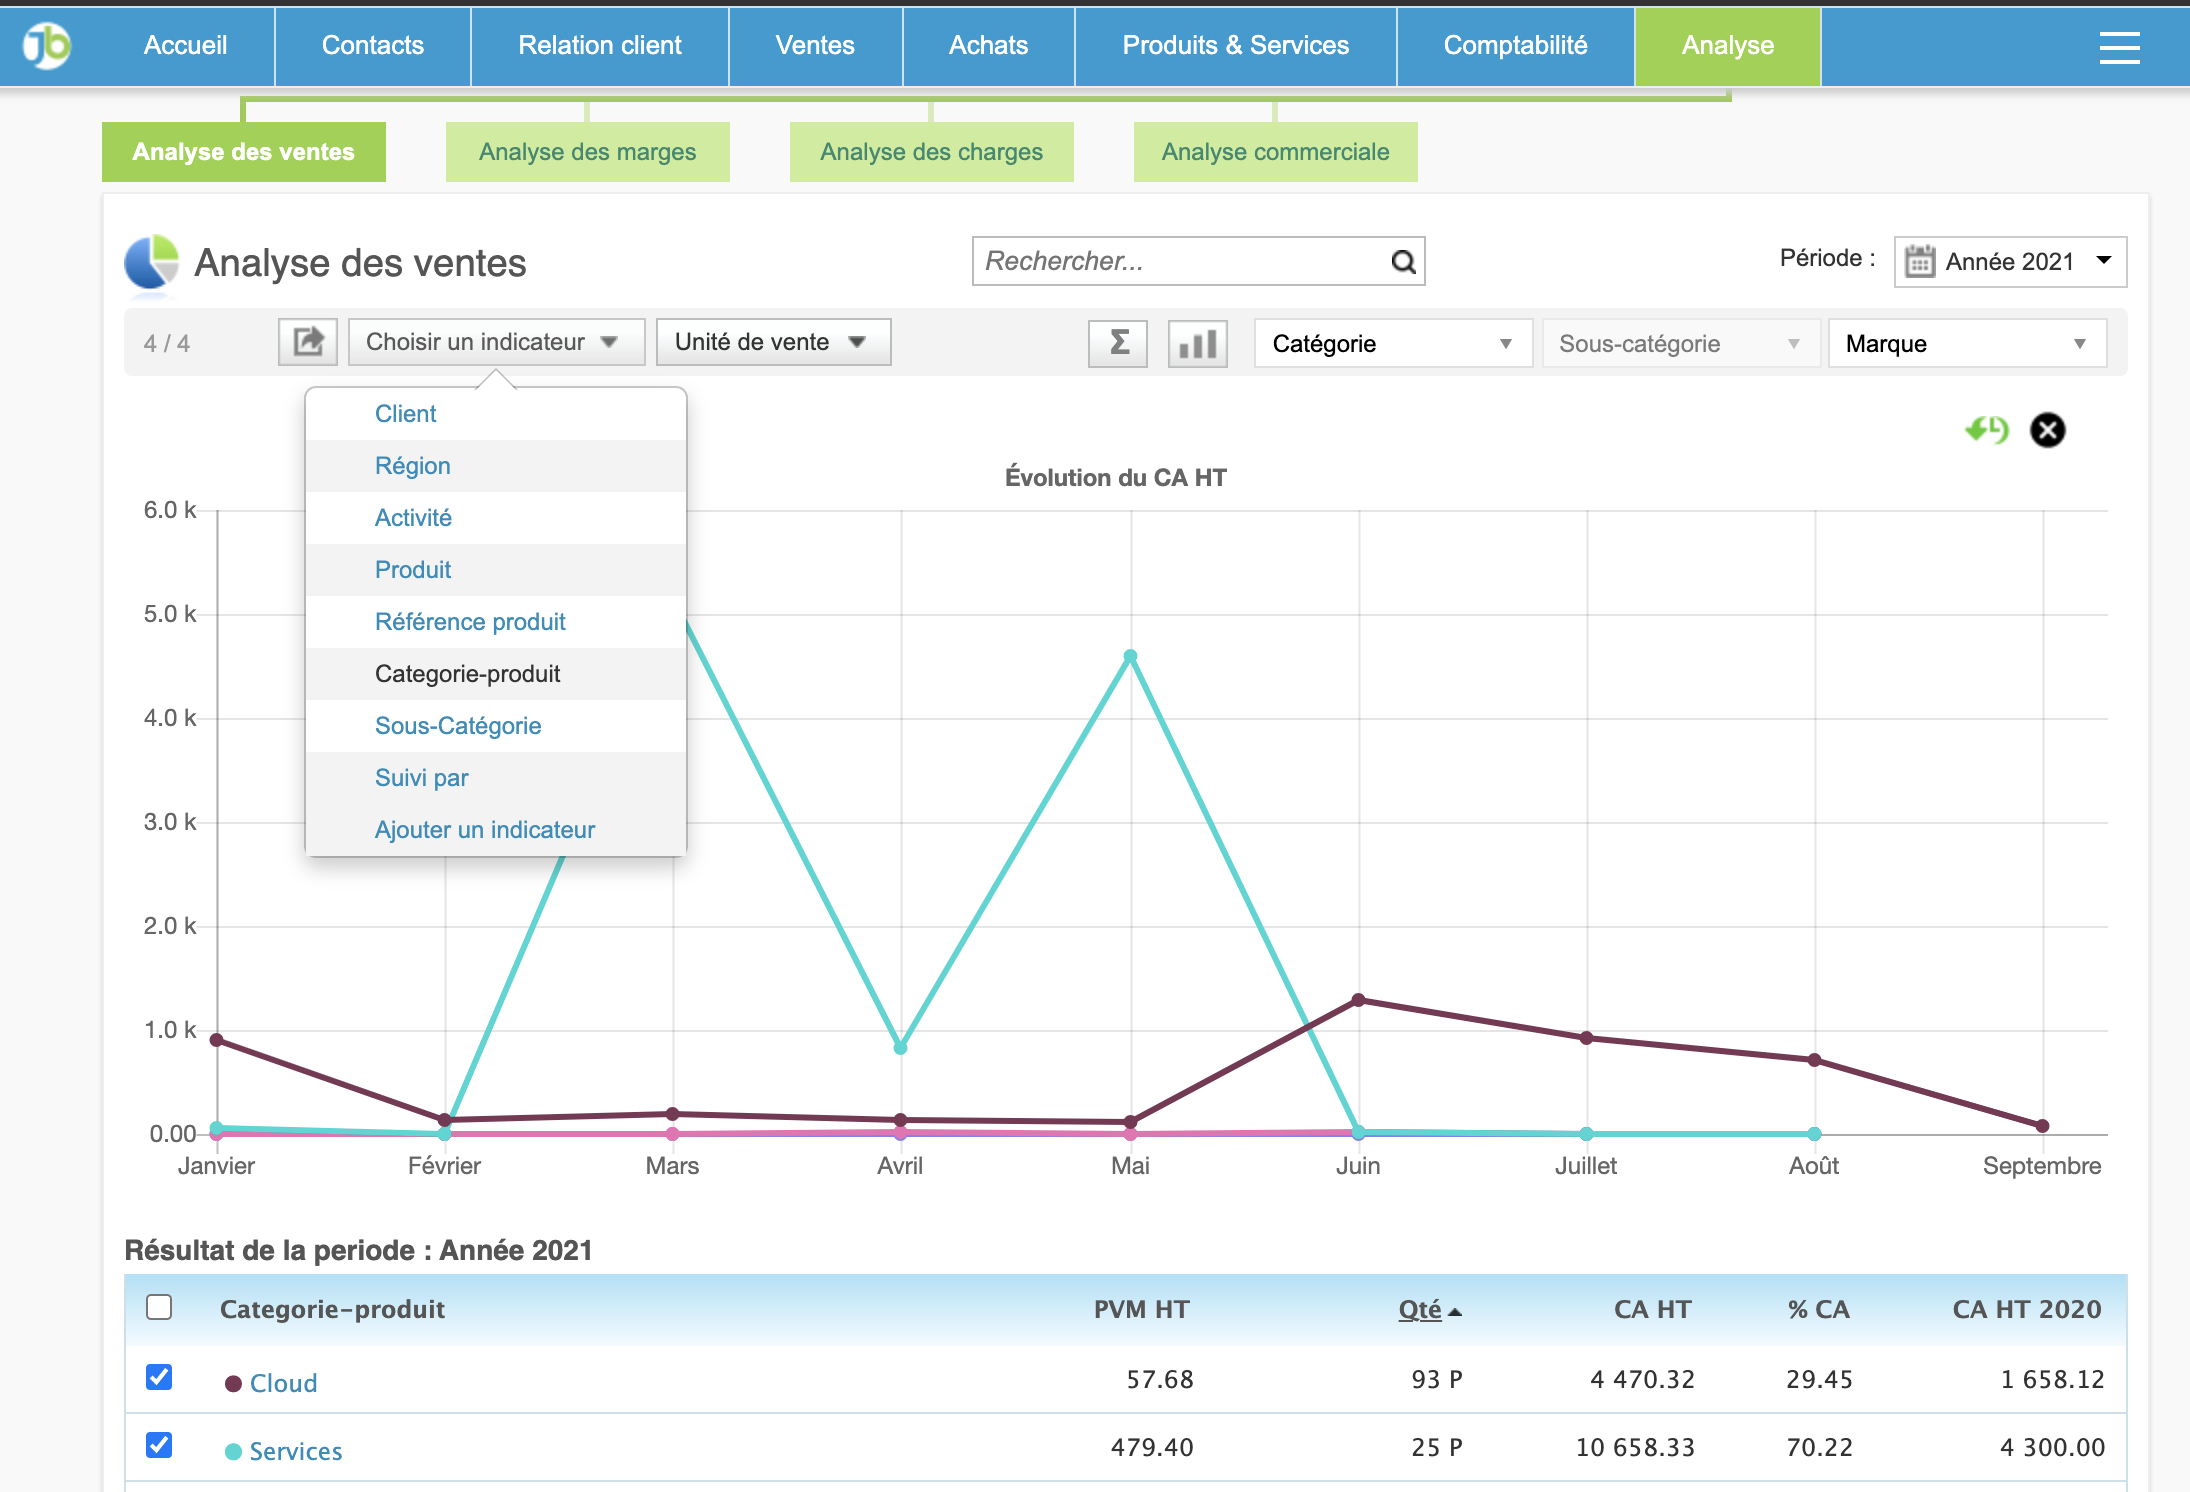The height and width of the screenshot is (1492, 2190).
Task: Uncheck the Services category row
Action: click(x=158, y=1446)
